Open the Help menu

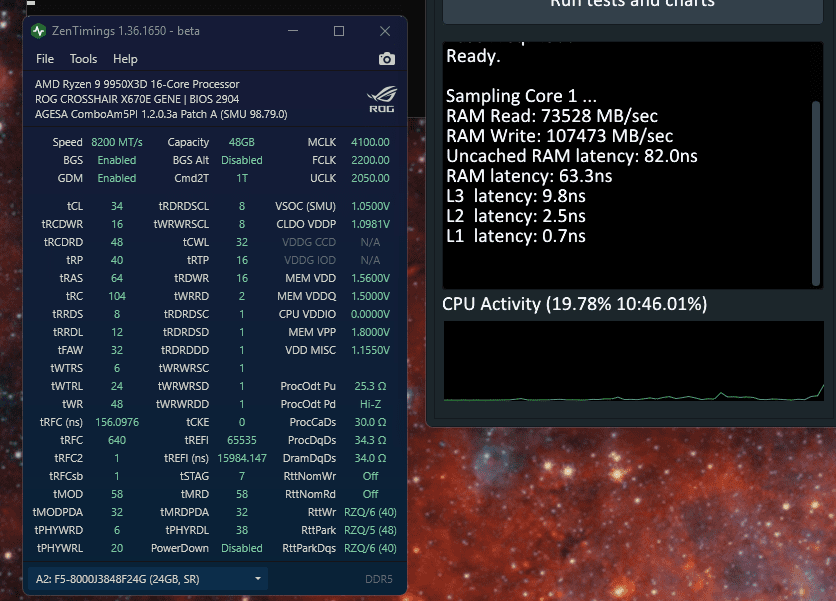point(125,59)
